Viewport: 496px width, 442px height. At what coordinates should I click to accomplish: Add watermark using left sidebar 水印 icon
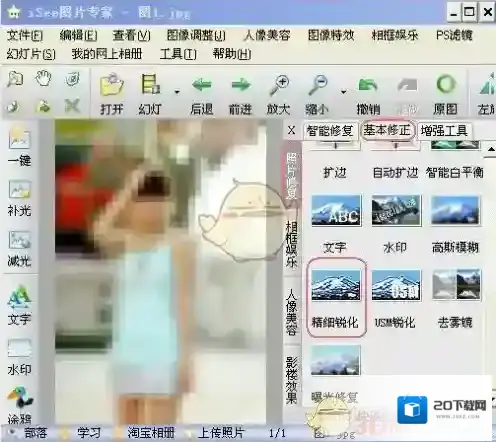(x=19, y=349)
